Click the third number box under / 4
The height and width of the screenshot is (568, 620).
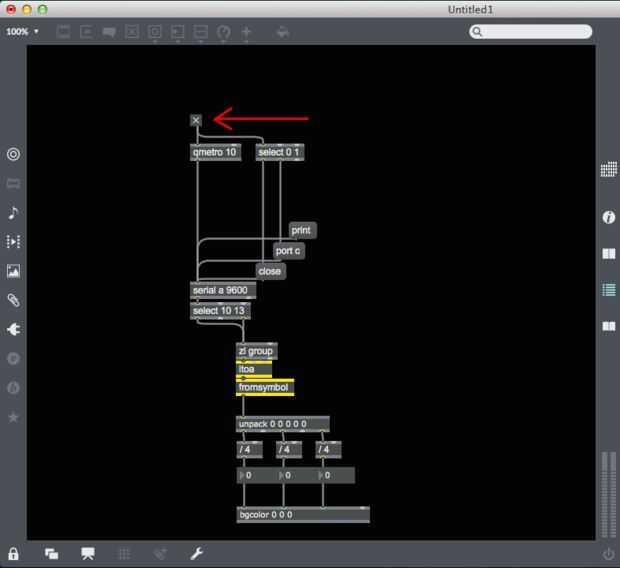point(335,475)
